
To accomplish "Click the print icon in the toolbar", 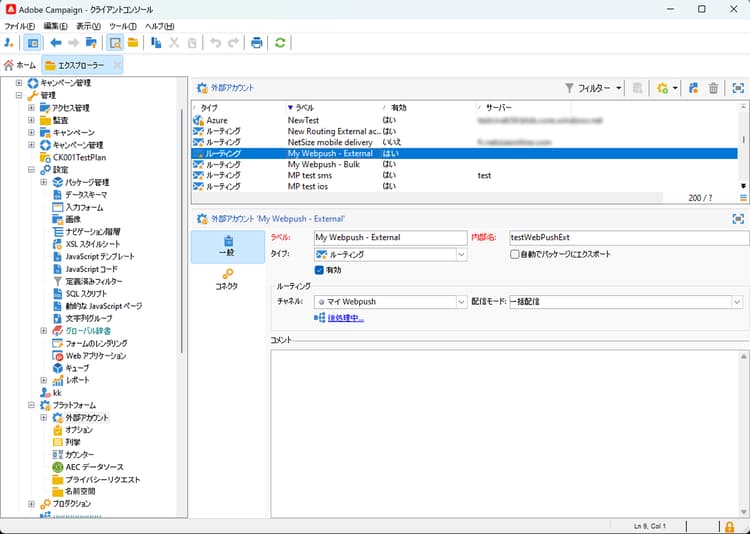I will (257, 42).
